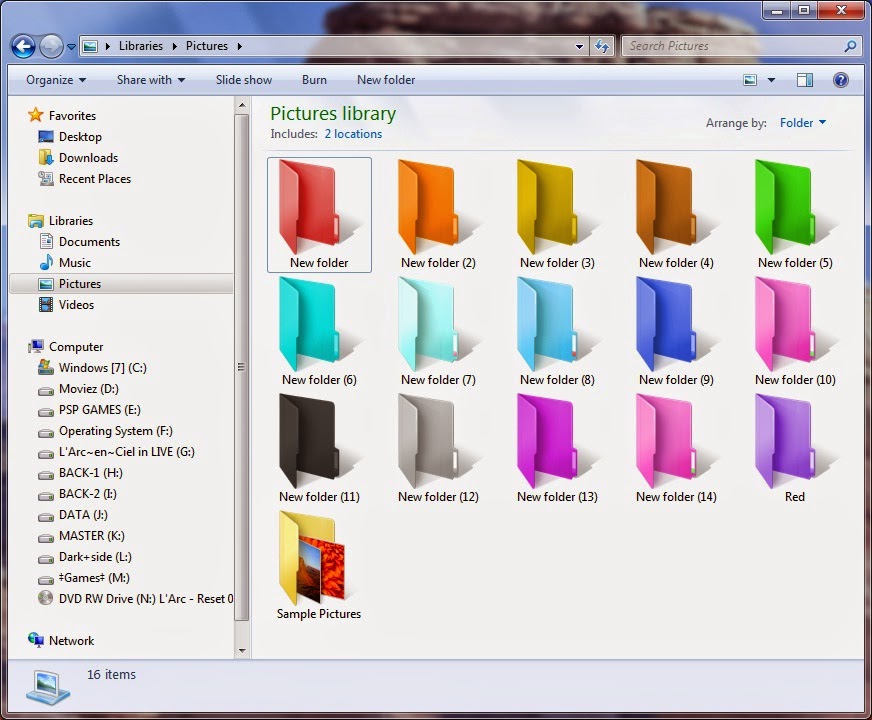Click the refresh icon beside the address bar
Viewport: 872px width, 720px height.
(x=599, y=46)
